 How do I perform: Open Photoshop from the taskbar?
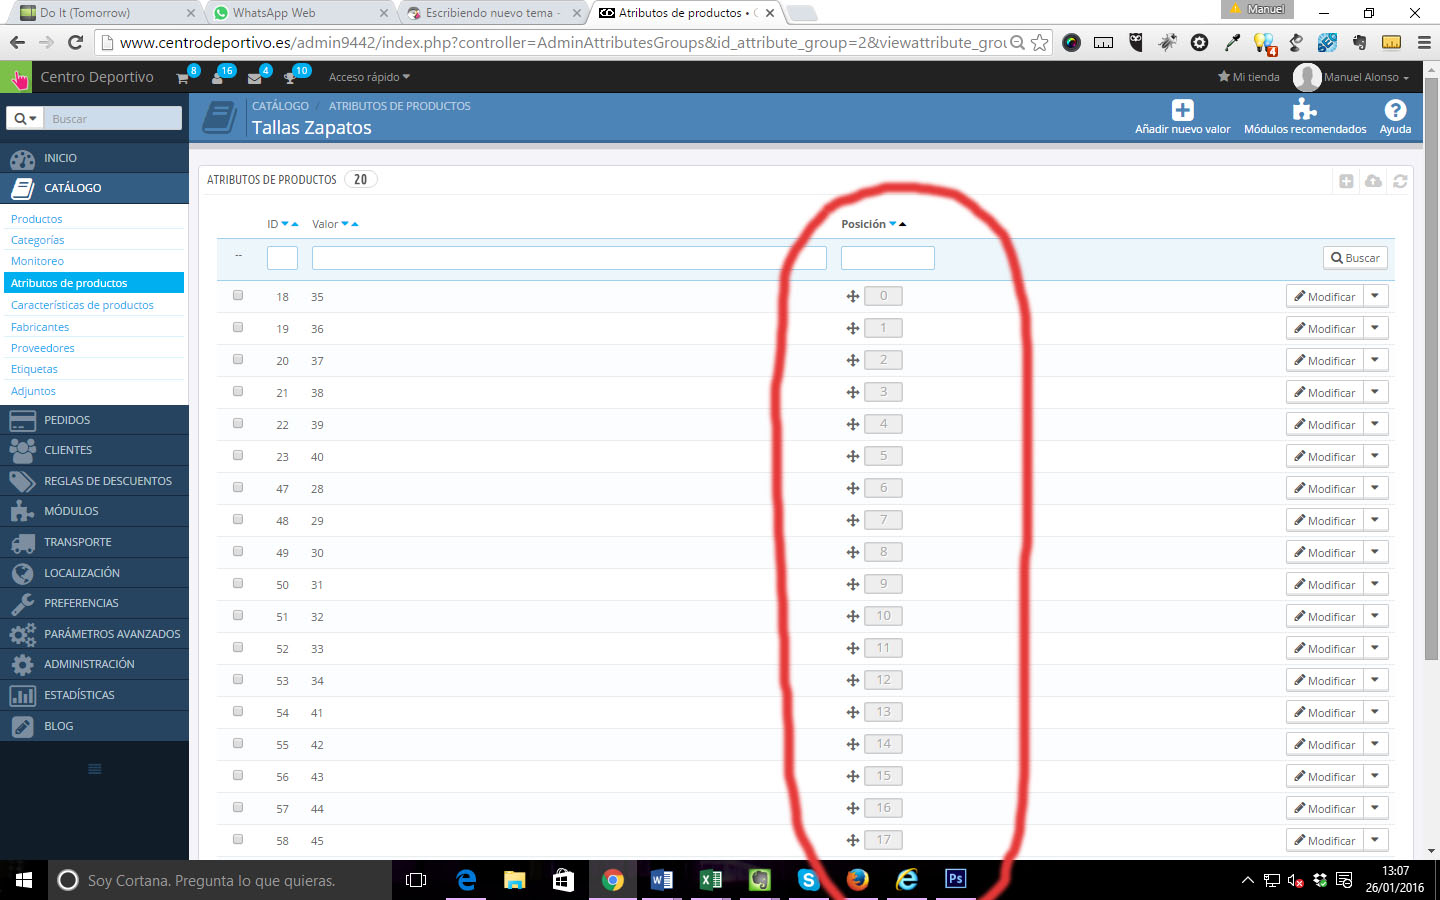pyautogui.click(x=956, y=879)
